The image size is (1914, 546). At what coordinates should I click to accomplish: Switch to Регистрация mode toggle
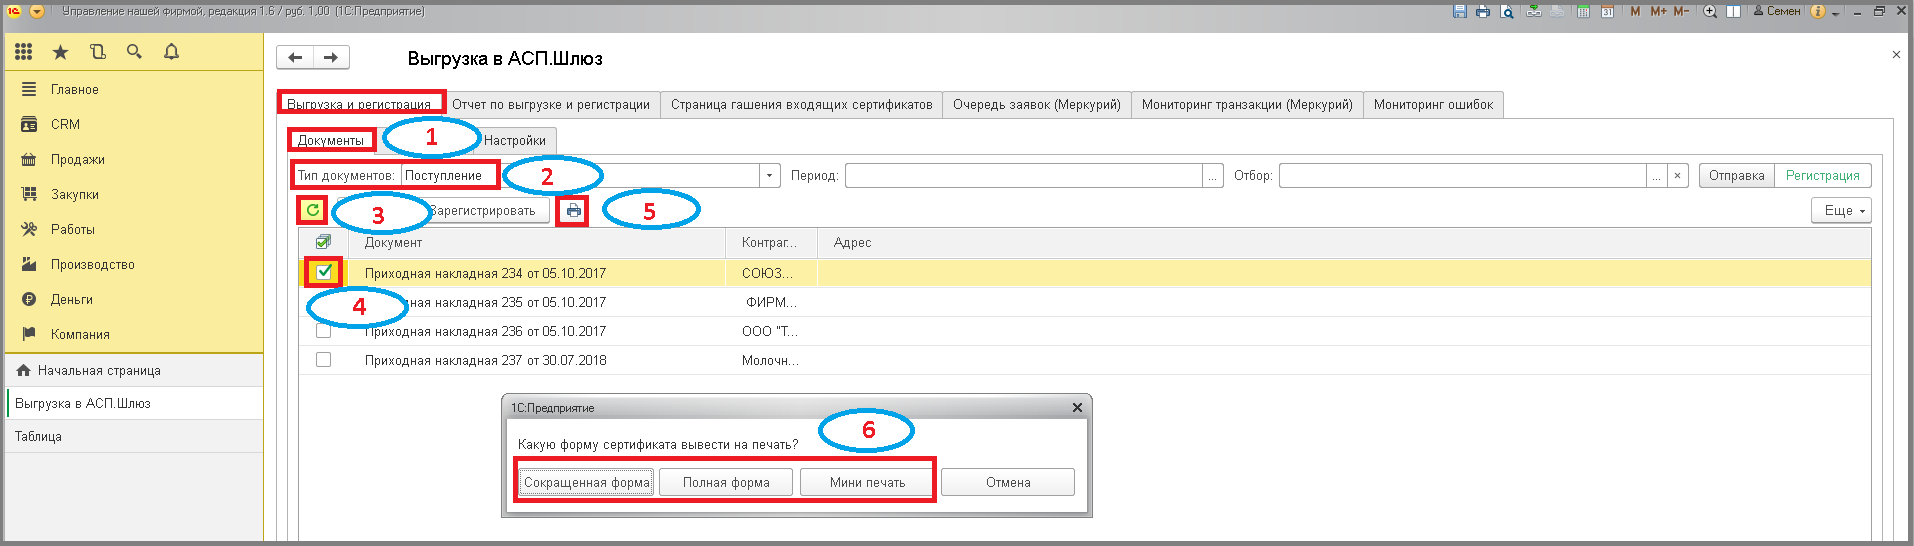click(1822, 175)
